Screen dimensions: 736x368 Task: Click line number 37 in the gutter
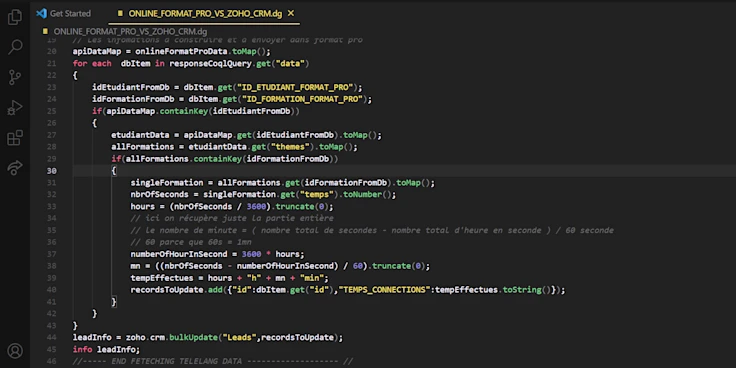[x=52, y=254]
